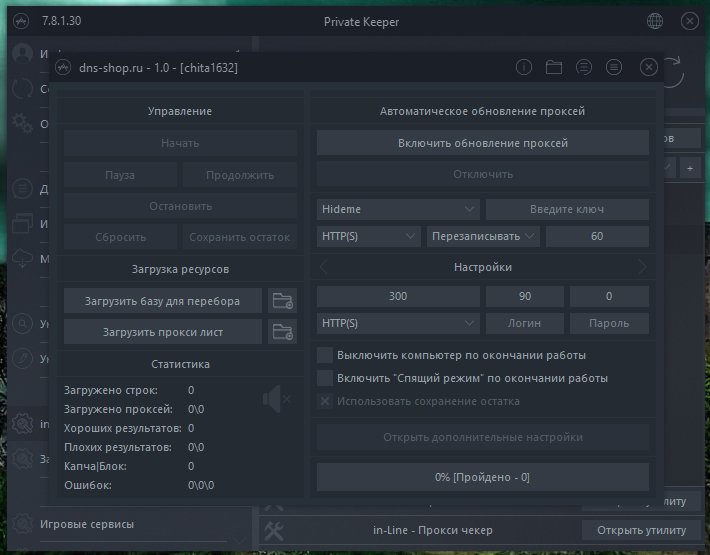The width and height of the screenshot is (710, 555).
Task: Toggle the muted speaker icon in Статистика
Action: 274,400
